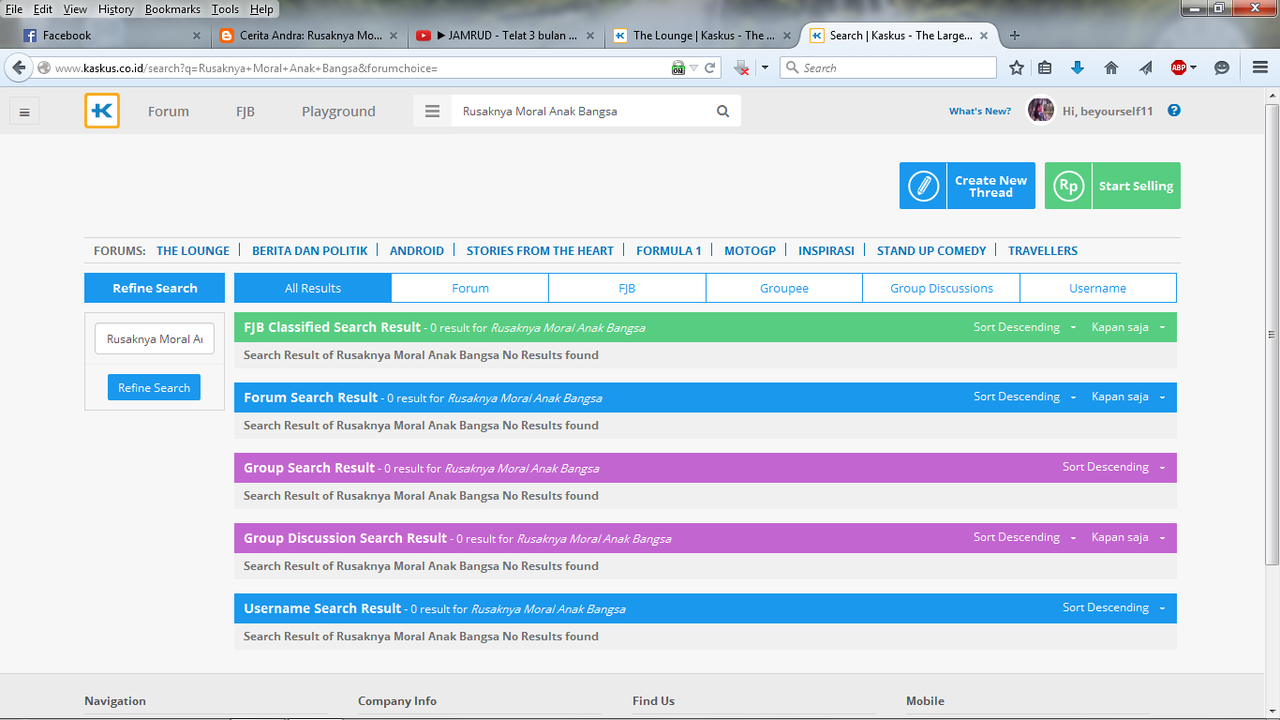The width and height of the screenshot is (1280, 720).
Task: Select the Groupee results tab
Action: click(784, 288)
